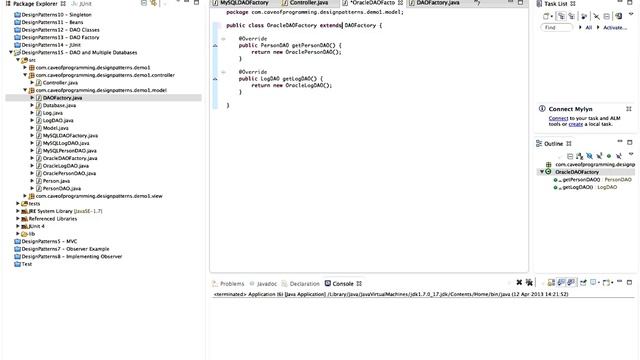Select DesignPatterns10 - Singleton project
The height and width of the screenshot is (360, 640).
[x=56, y=15]
